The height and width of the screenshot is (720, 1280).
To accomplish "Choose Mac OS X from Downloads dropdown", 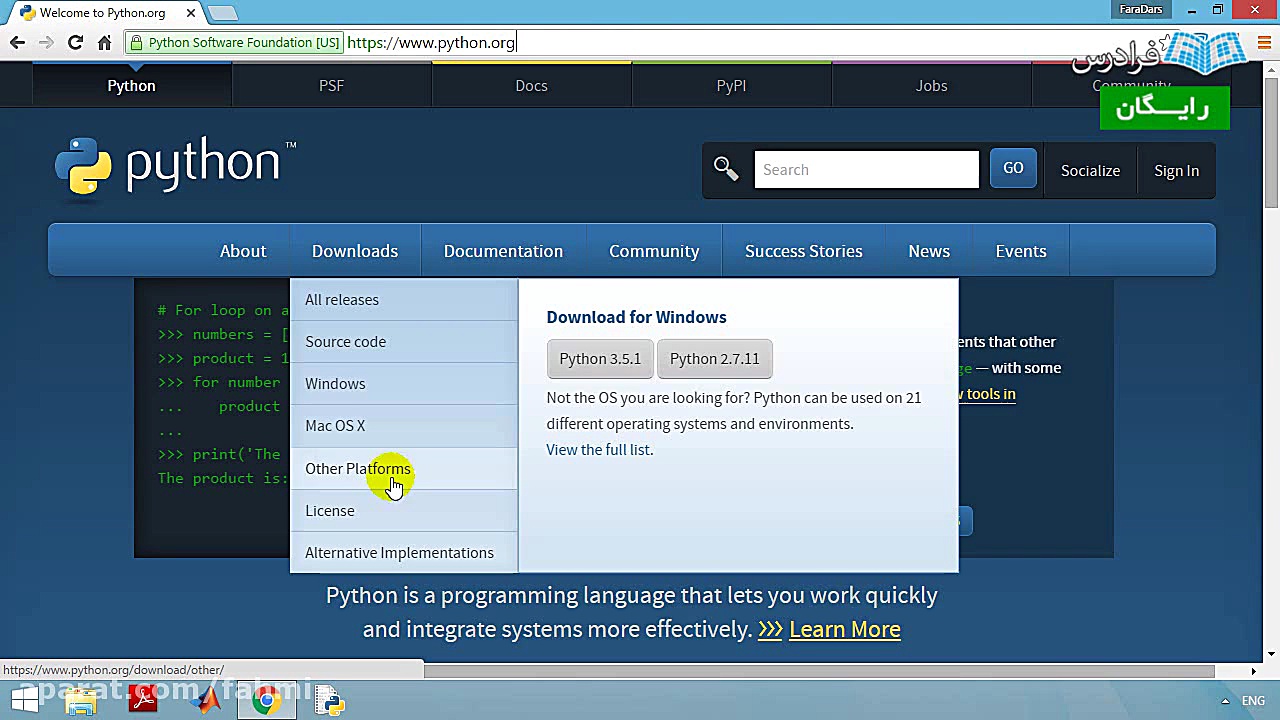I will [404, 426].
